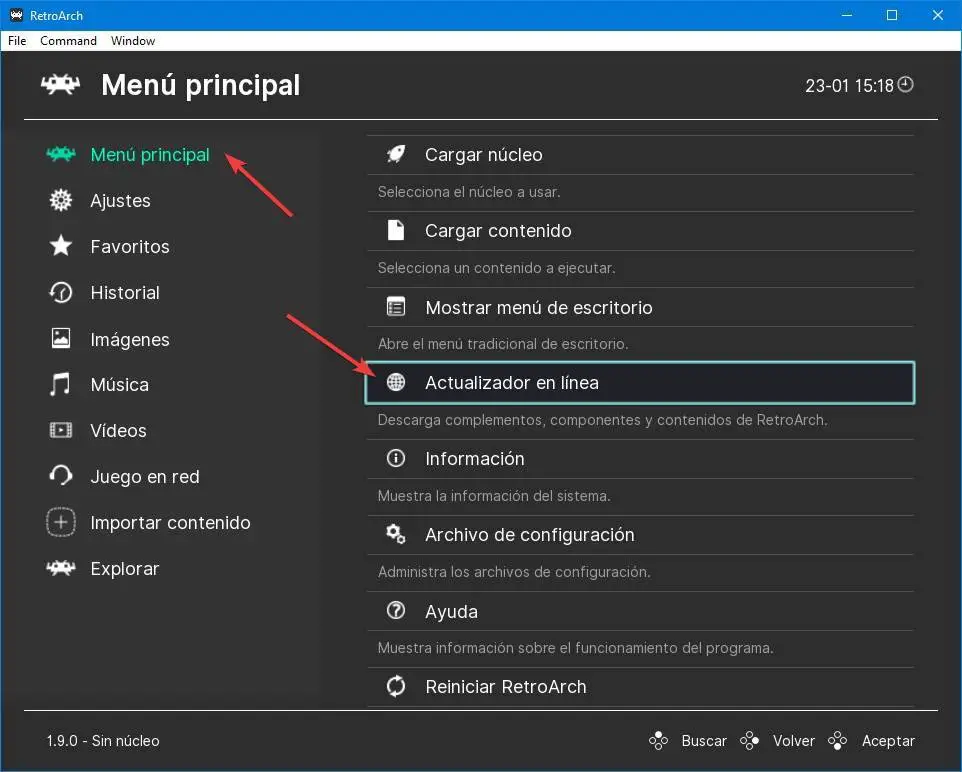
Task: Click the Explorar invader icon
Action: point(61,568)
